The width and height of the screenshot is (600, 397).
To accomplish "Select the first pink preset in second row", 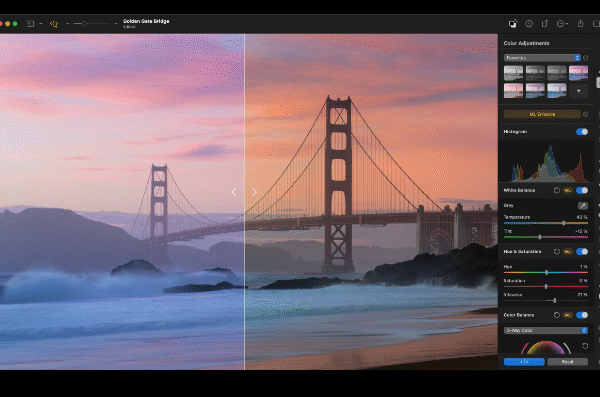I will coord(513,91).
